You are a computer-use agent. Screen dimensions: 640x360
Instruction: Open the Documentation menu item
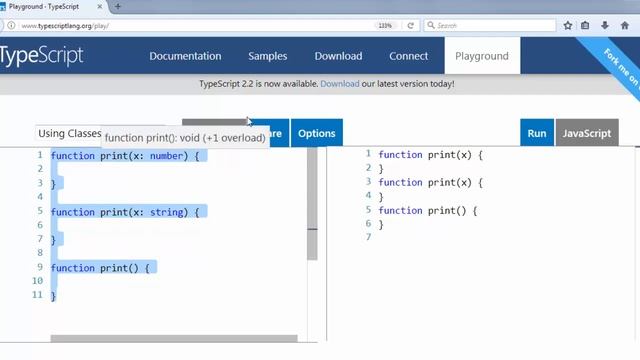point(185,56)
